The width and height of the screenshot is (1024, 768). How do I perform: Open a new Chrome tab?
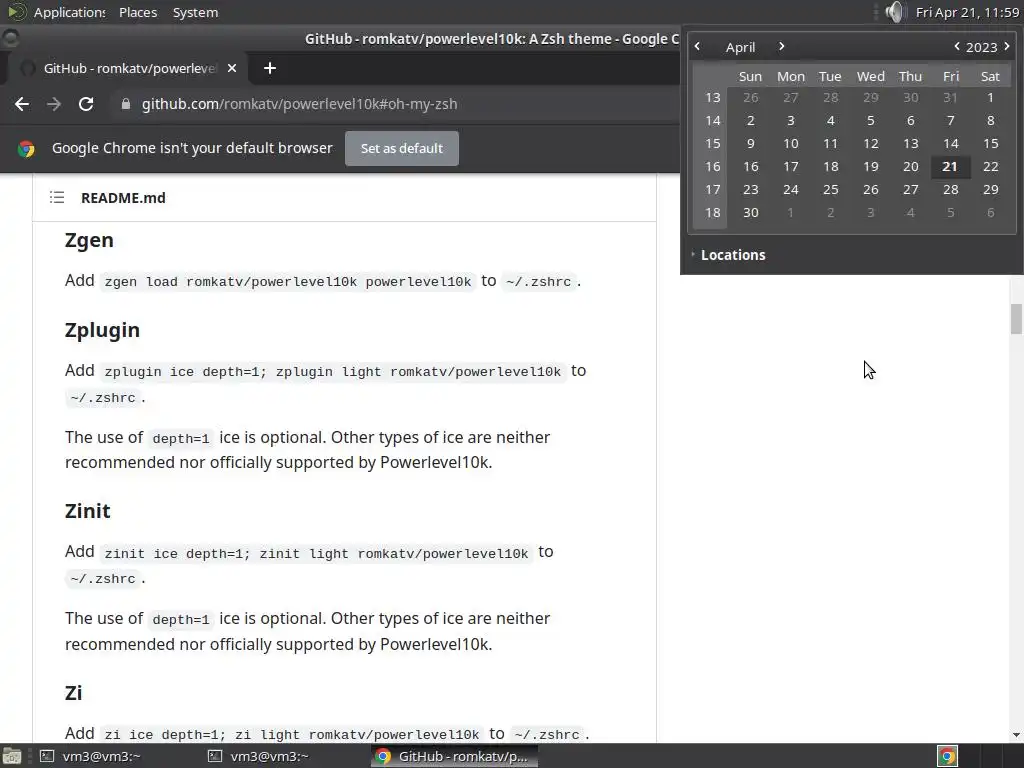(x=270, y=68)
